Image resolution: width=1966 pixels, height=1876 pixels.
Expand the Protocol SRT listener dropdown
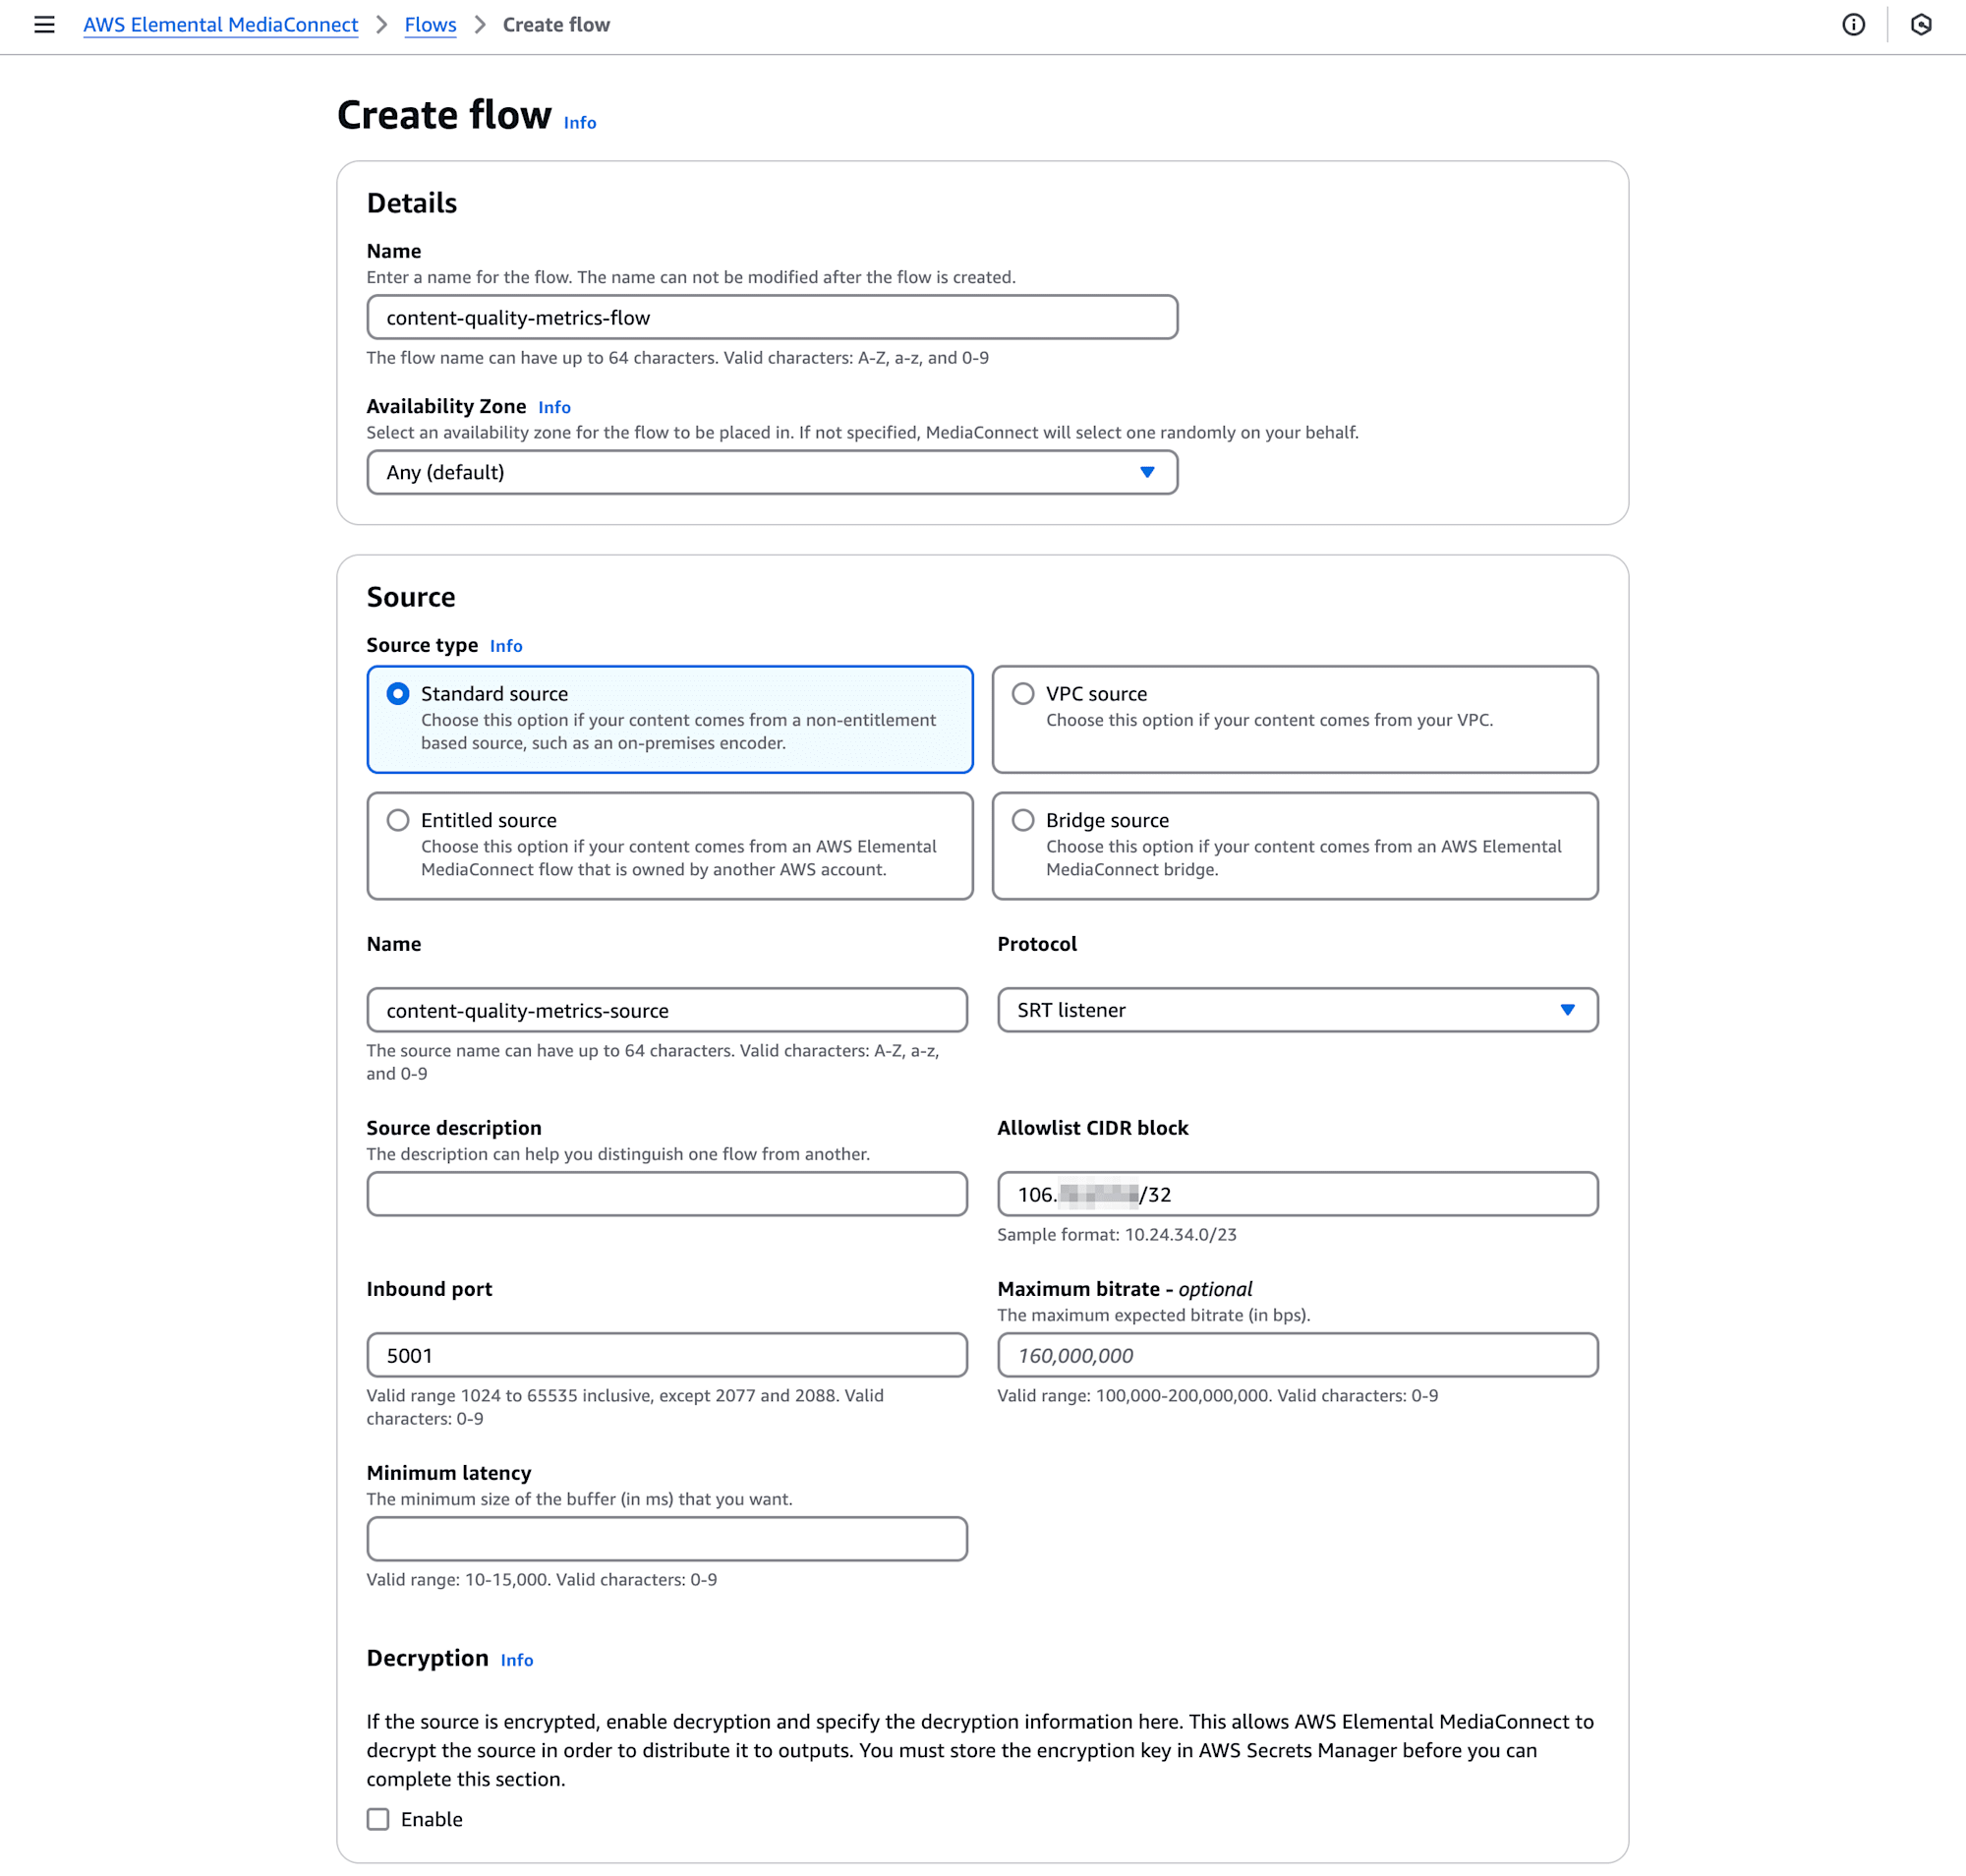1566,1010
